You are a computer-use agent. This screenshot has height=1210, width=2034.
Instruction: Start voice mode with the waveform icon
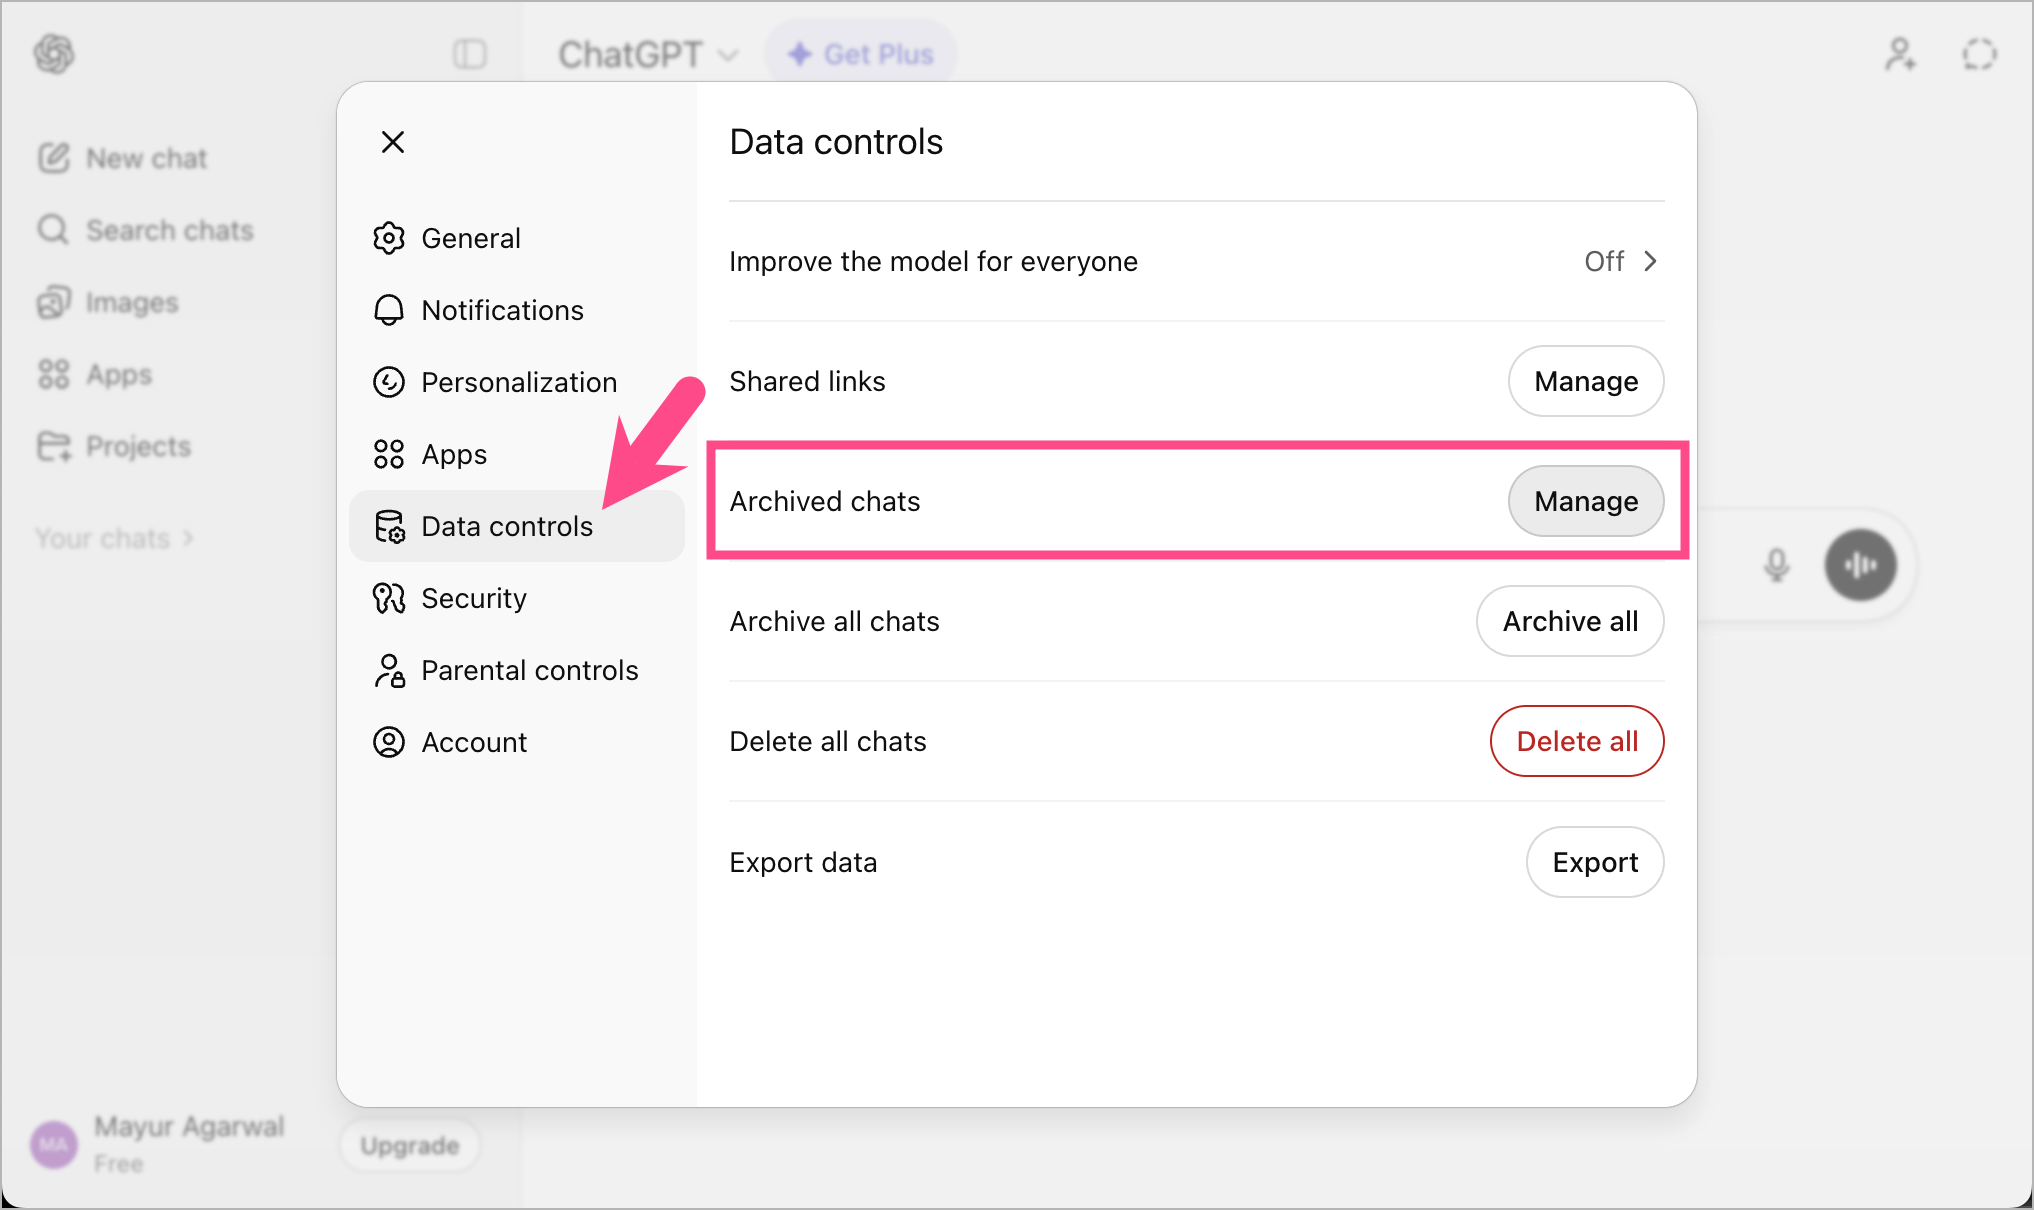1860,564
